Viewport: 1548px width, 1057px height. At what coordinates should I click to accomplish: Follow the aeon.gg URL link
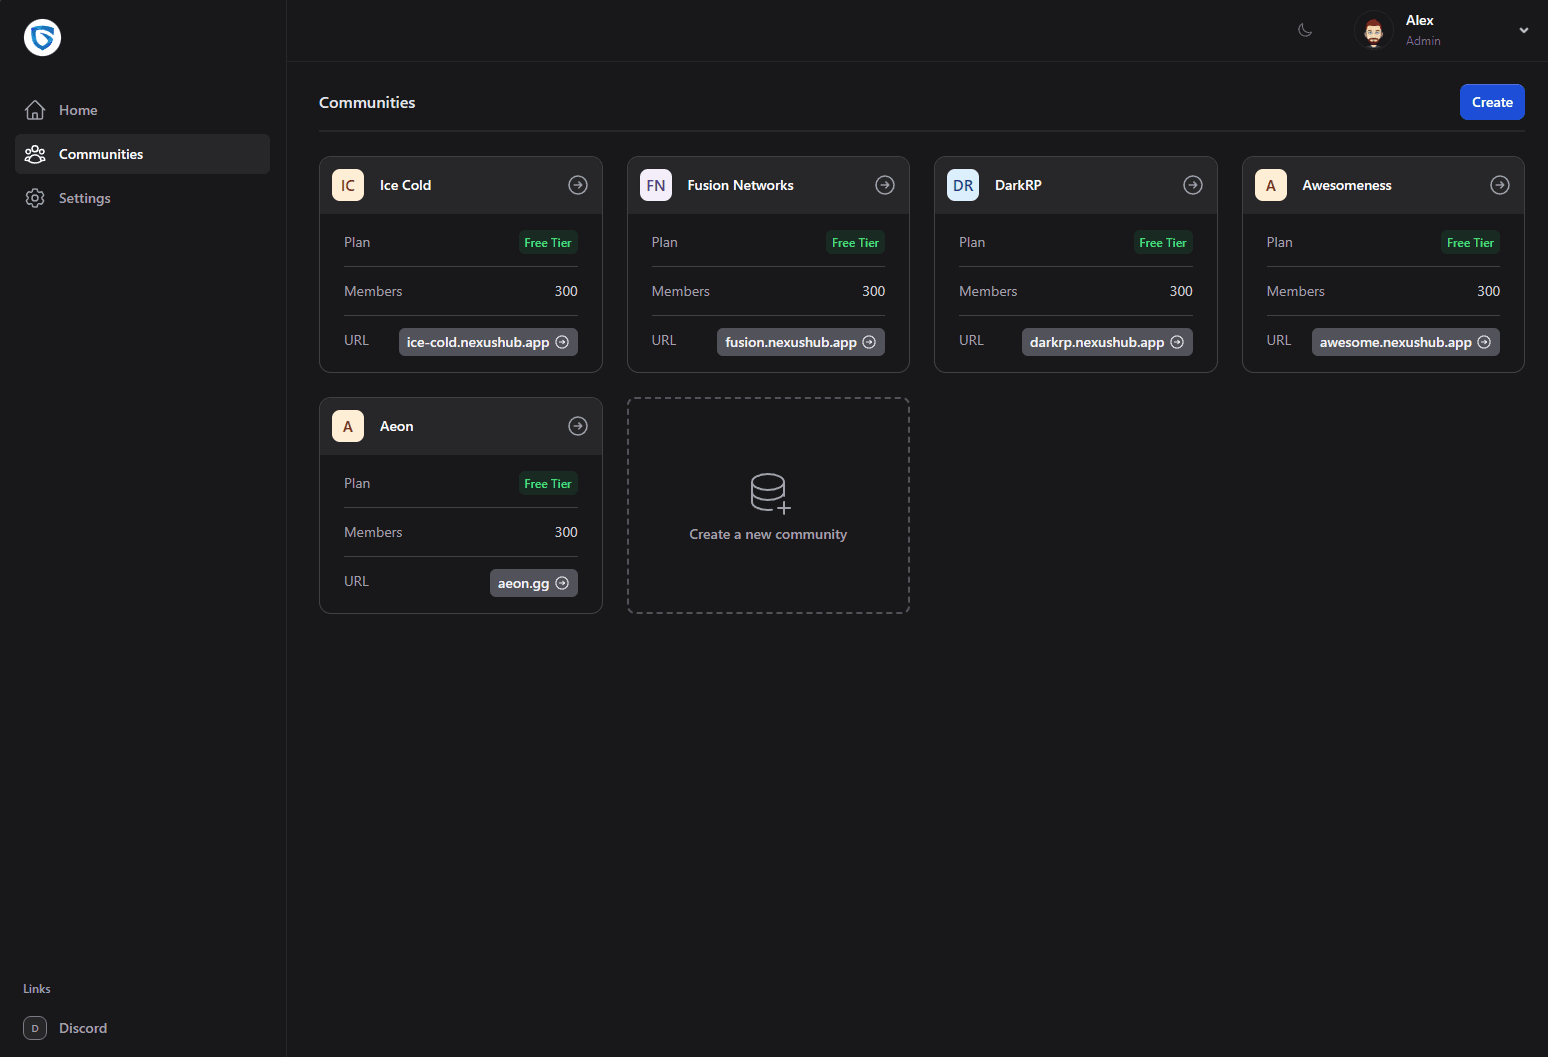click(533, 583)
